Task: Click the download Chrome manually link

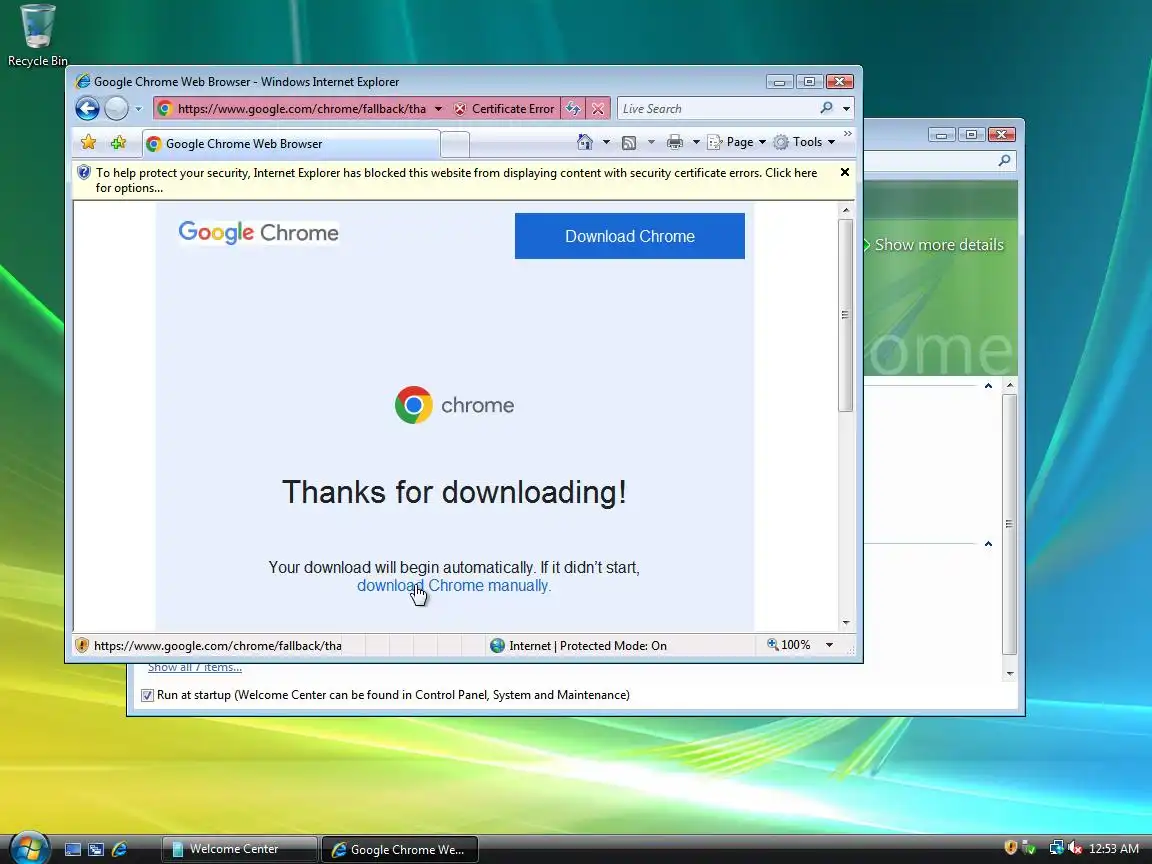Action: coord(454,586)
